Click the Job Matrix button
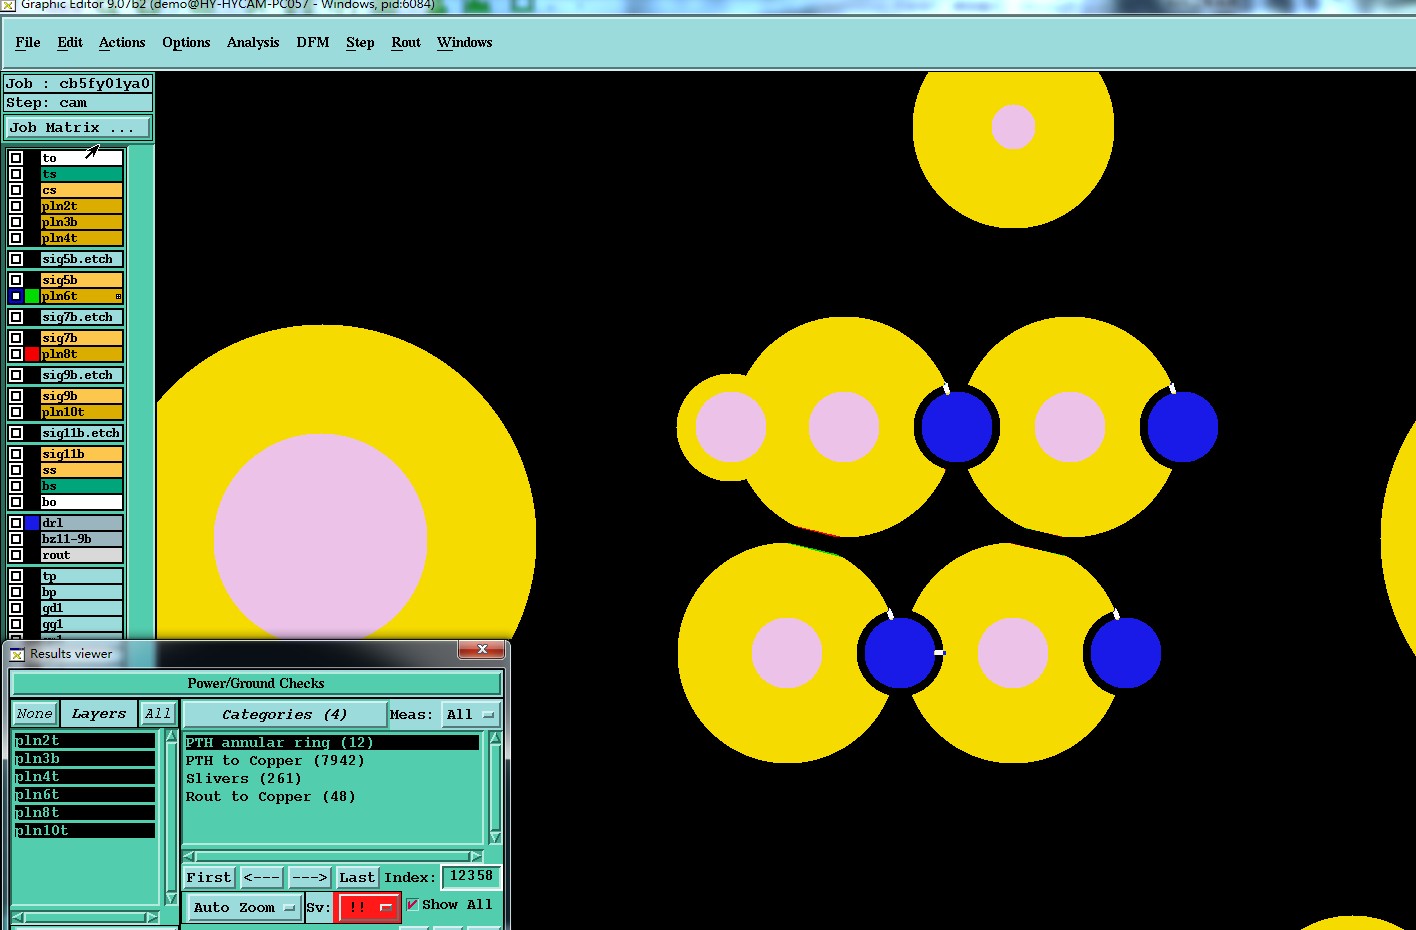1416x930 pixels. point(78,127)
